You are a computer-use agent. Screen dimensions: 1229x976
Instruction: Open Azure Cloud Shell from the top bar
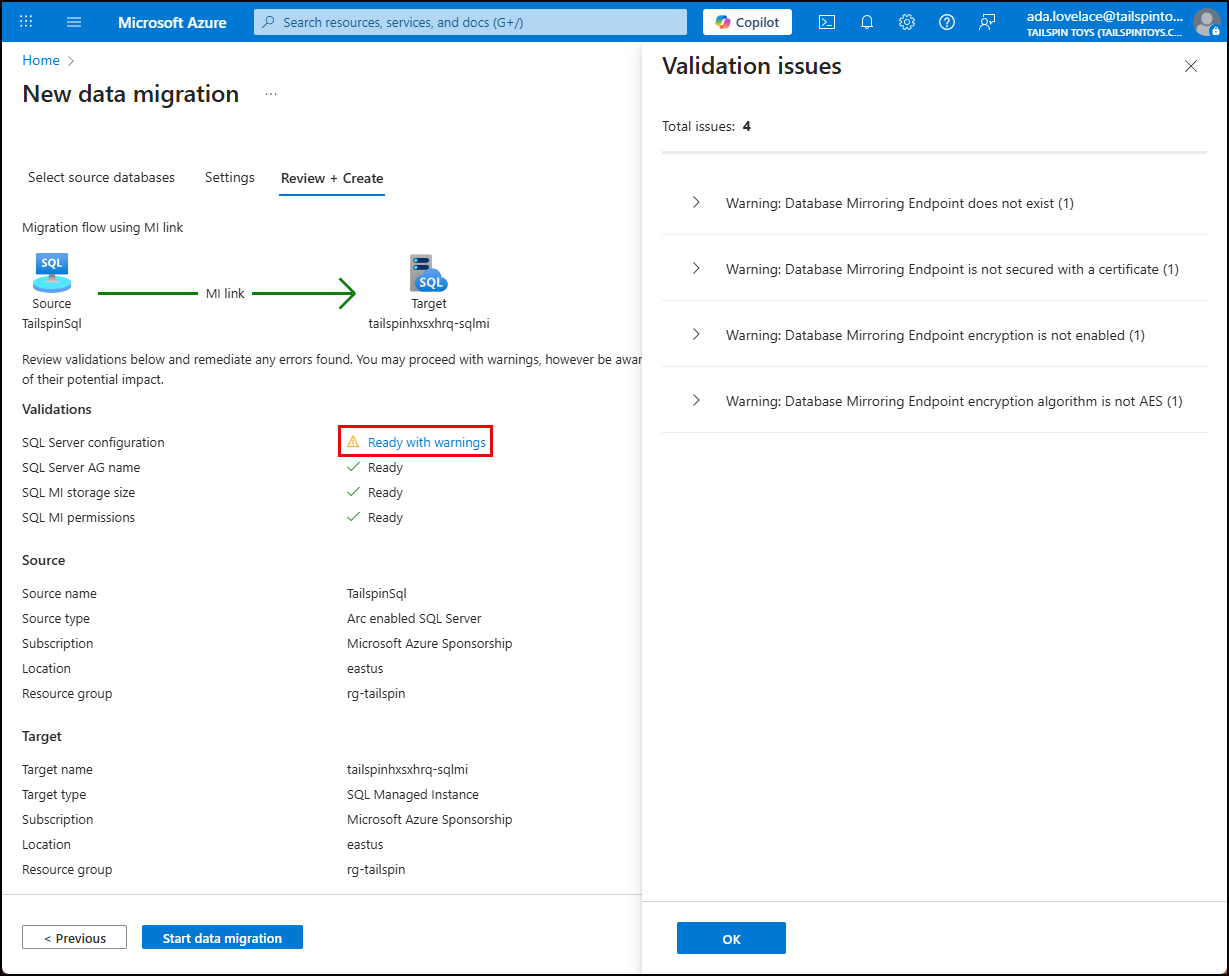[x=826, y=21]
